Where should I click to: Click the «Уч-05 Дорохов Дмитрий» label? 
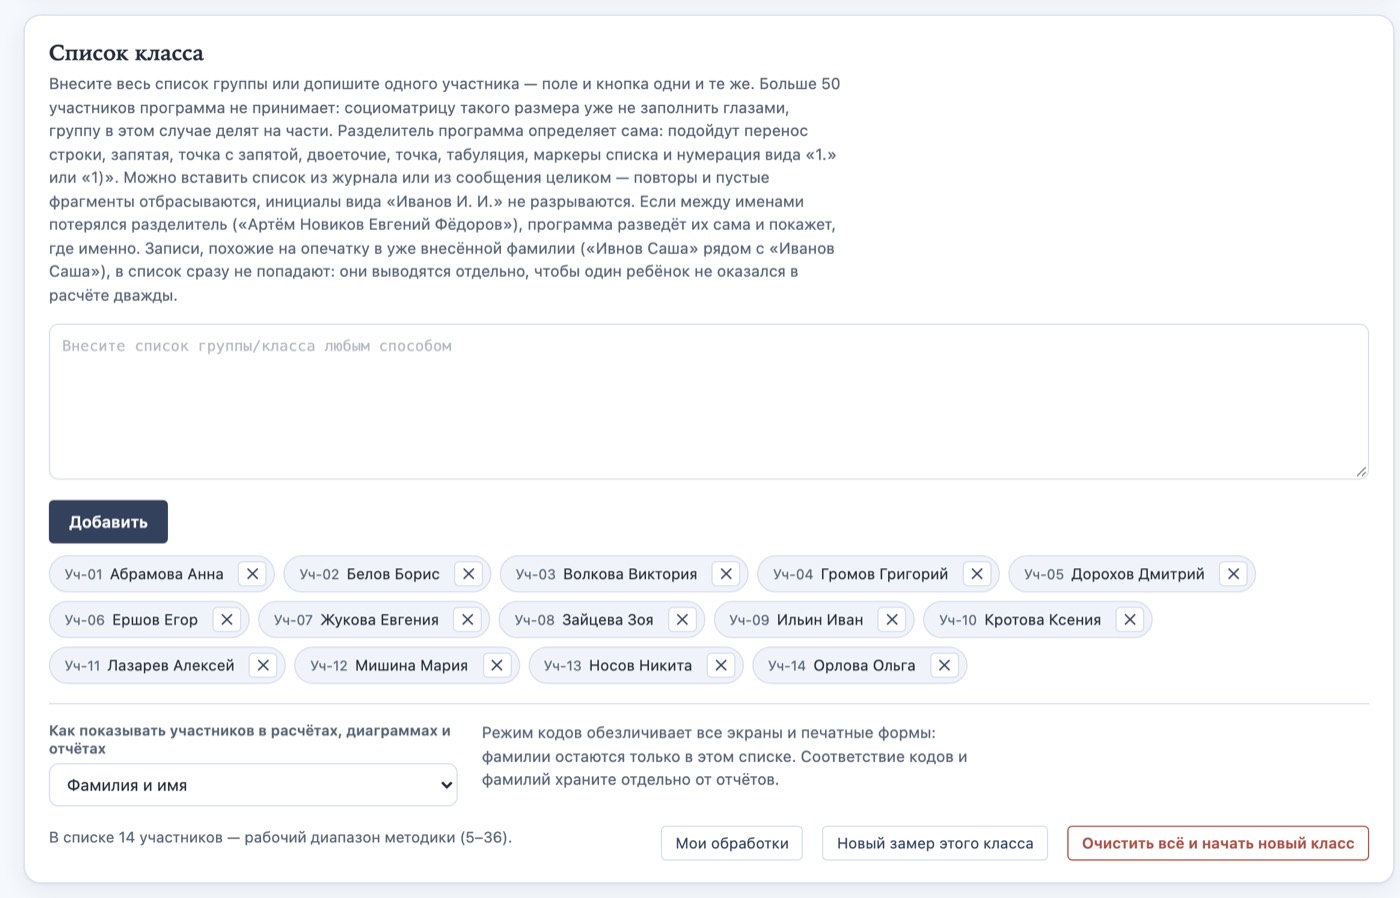pos(1114,574)
